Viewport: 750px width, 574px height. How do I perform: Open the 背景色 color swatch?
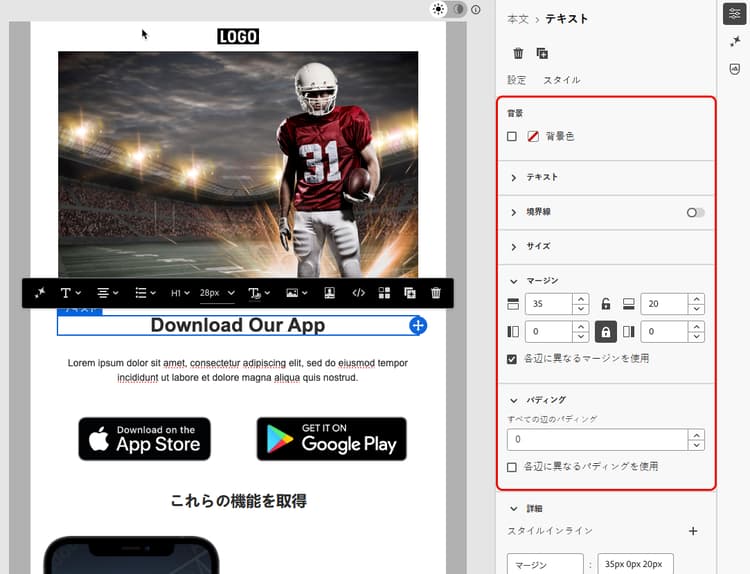click(x=533, y=136)
